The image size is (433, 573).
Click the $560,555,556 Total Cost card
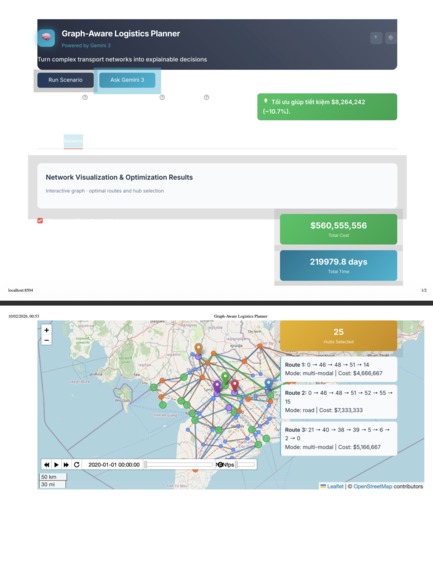[338, 229]
